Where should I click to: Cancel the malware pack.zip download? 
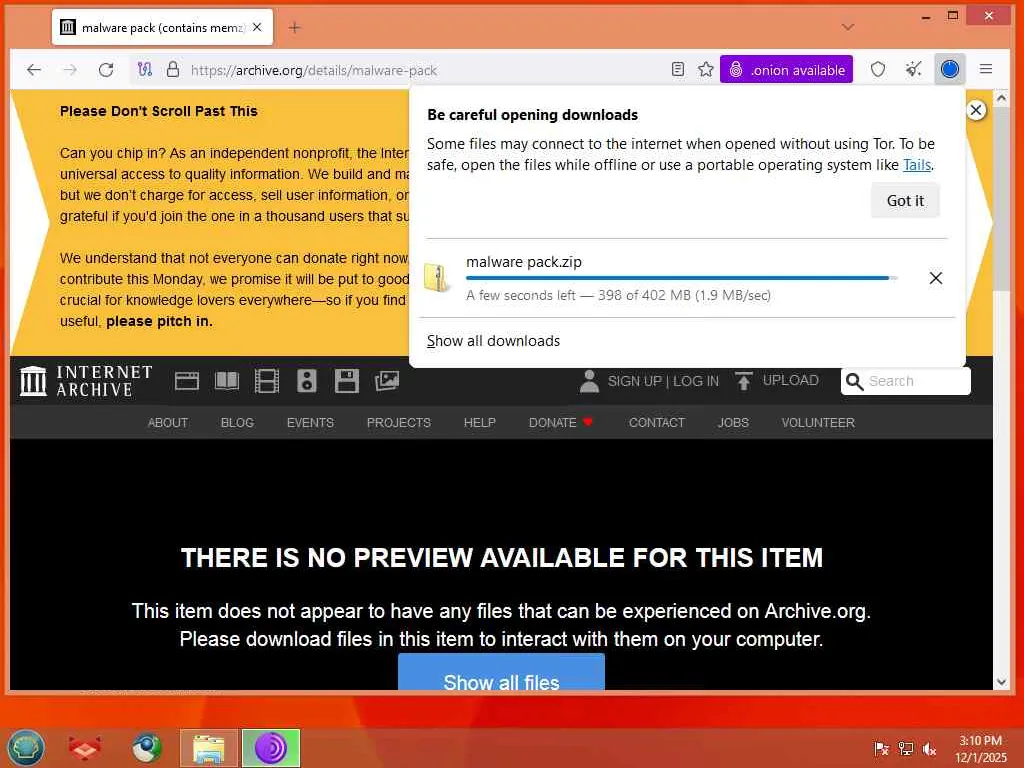pos(936,278)
